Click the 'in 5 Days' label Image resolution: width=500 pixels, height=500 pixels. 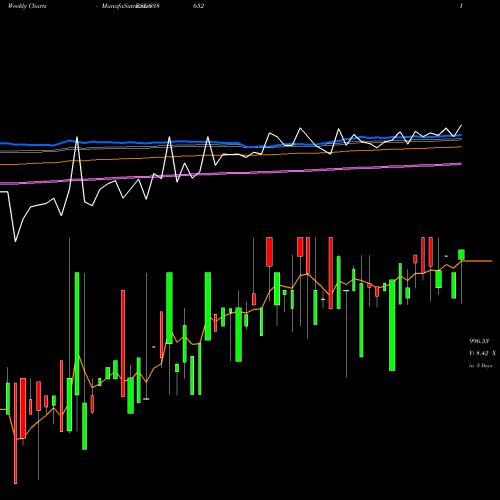tap(480, 366)
